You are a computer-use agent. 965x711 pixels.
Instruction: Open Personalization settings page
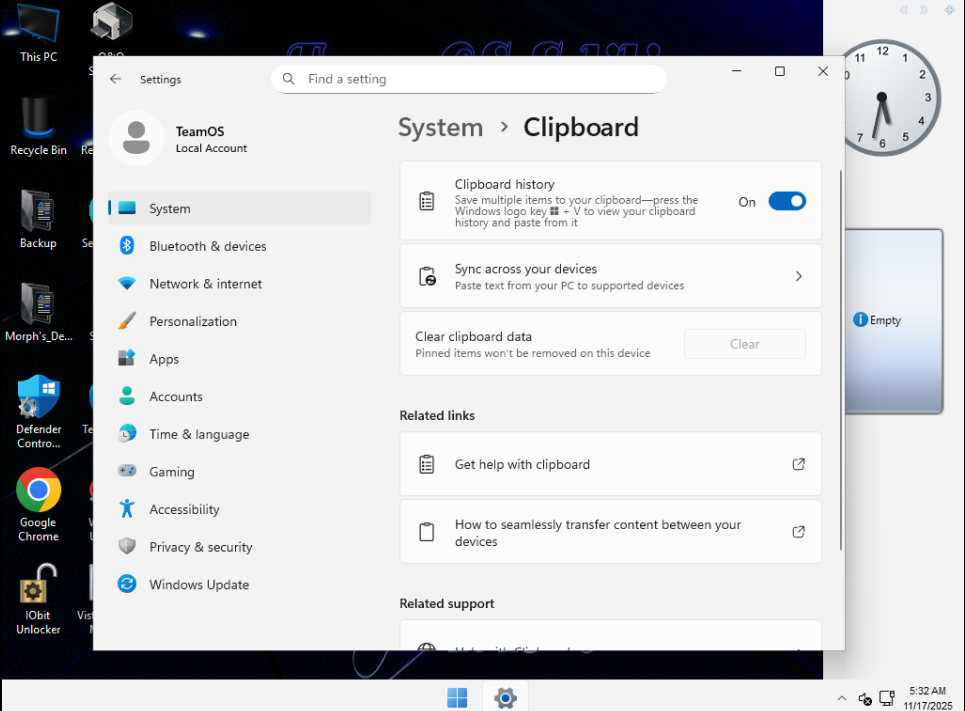point(192,322)
